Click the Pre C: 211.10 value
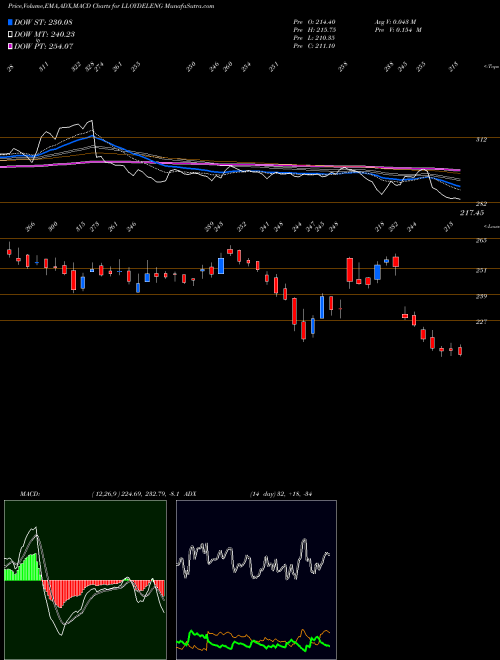The width and height of the screenshot is (500, 660). pos(315,46)
